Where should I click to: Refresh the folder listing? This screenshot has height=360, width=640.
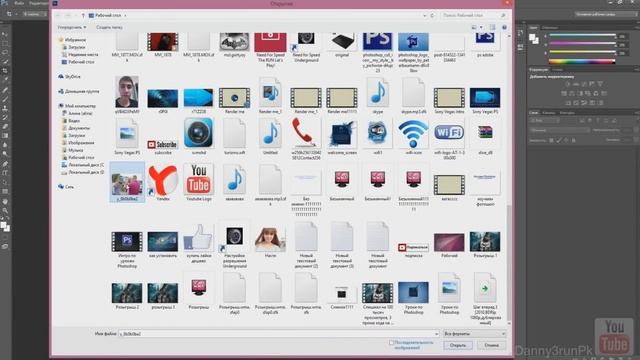coord(432,16)
